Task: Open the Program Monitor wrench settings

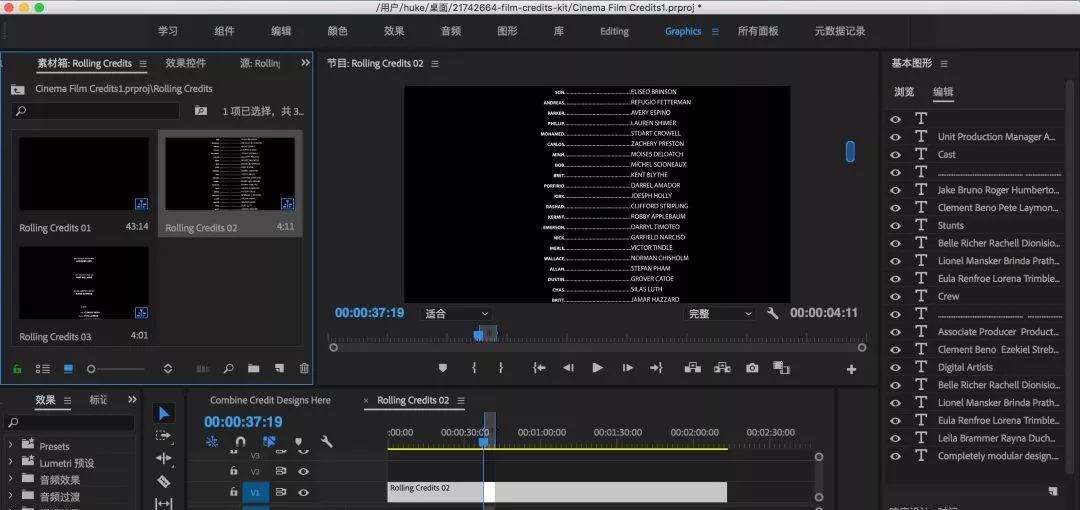Action: (x=772, y=313)
